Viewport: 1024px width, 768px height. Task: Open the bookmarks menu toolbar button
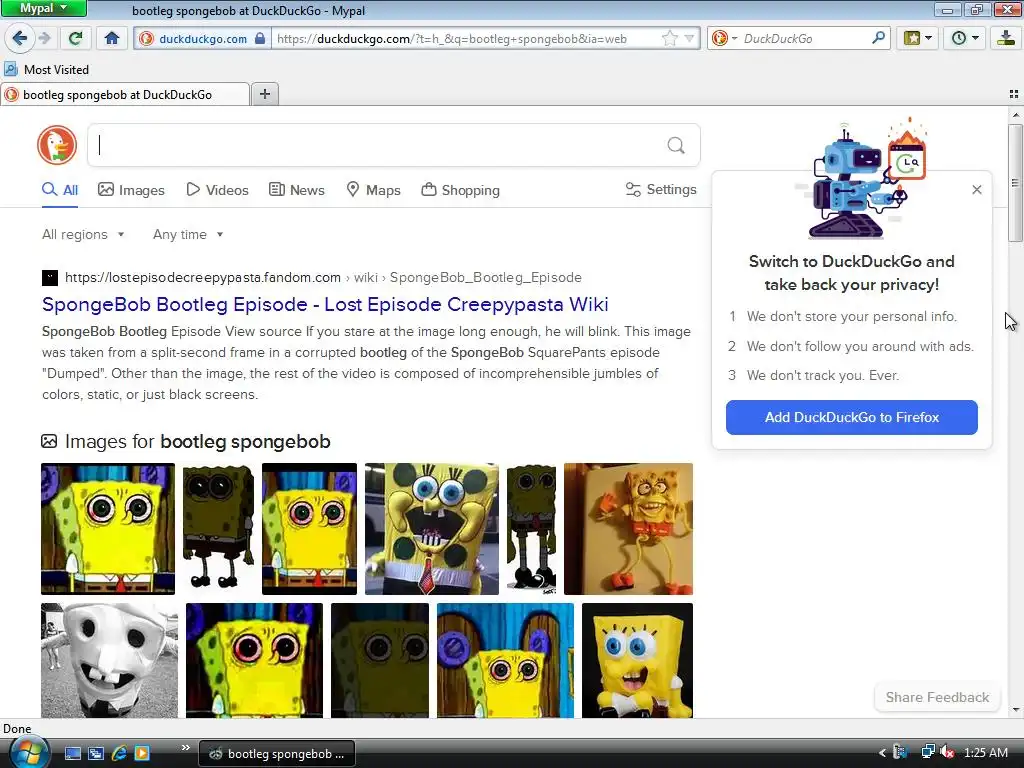pos(917,39)
